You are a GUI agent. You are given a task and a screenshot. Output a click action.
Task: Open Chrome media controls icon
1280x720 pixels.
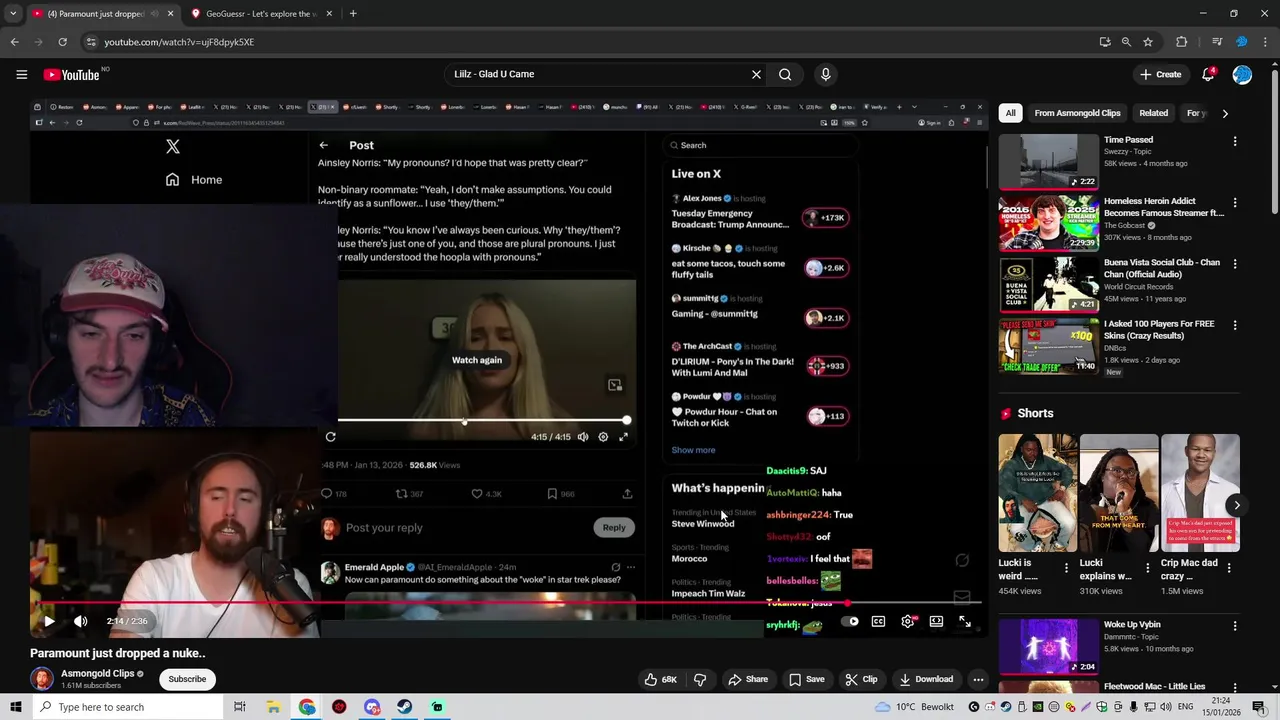[1217, 42]
